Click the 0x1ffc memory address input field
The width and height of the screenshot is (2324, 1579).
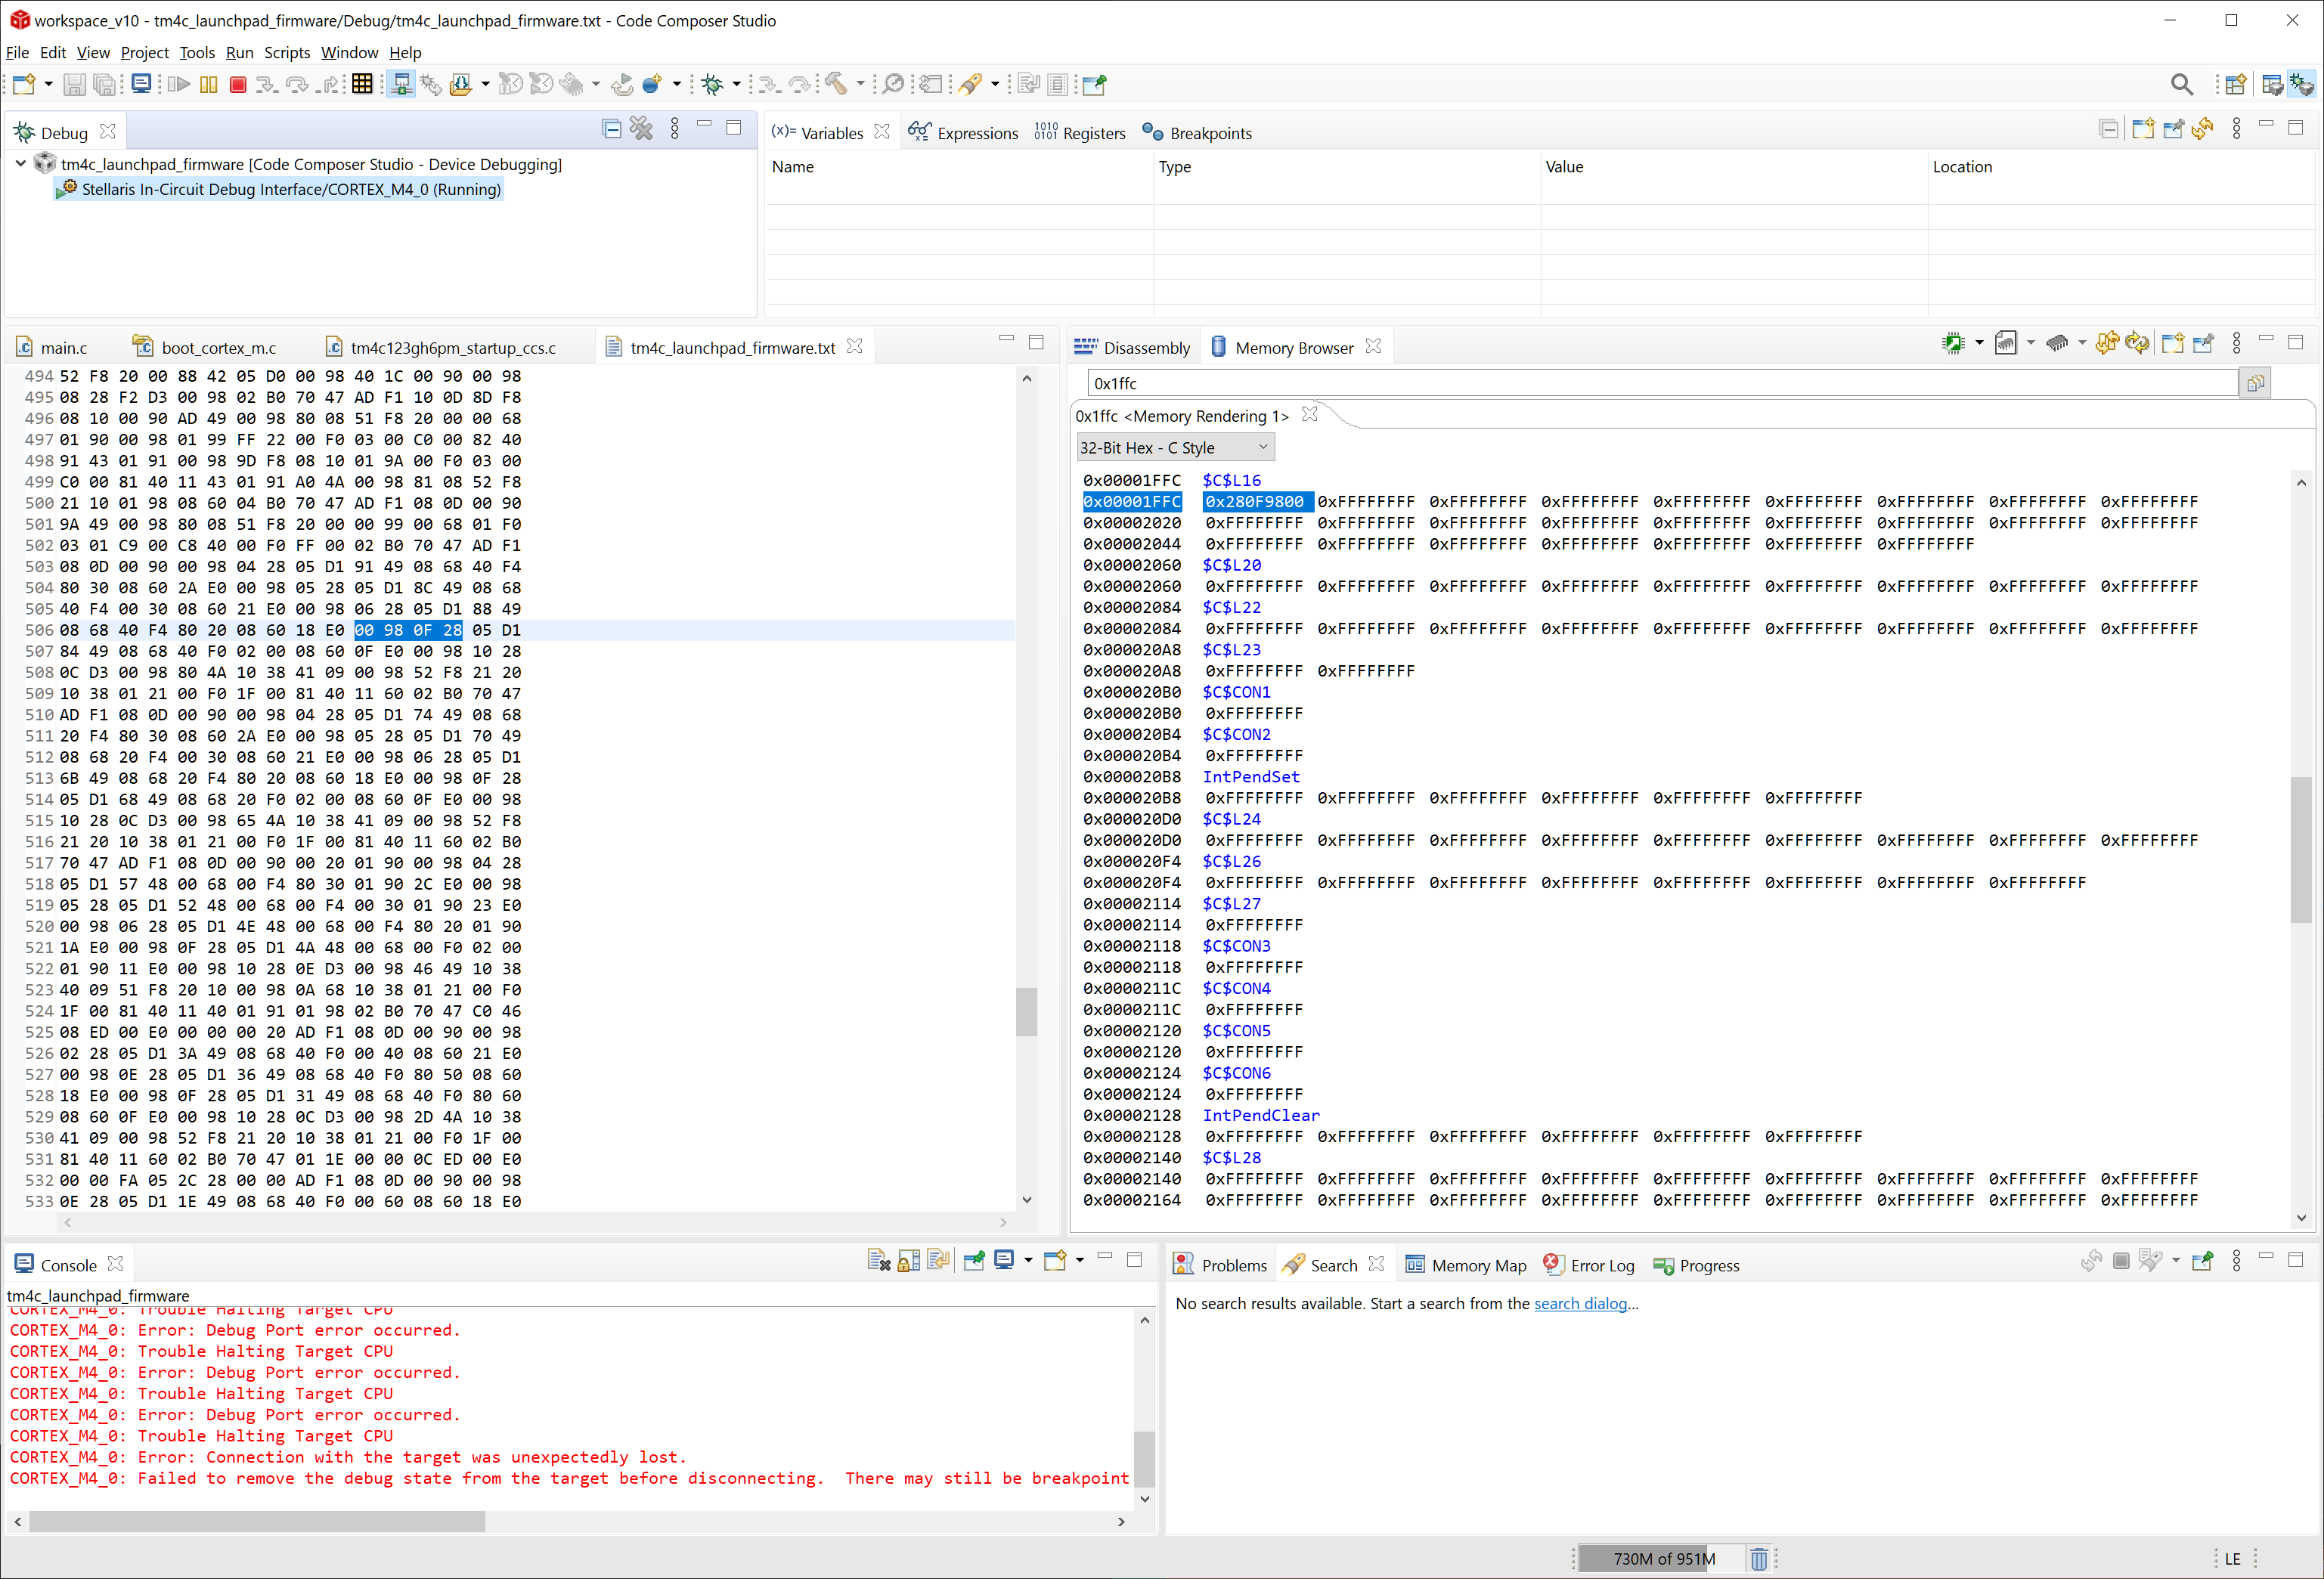pyautogui.click(x=1660, y=383)
